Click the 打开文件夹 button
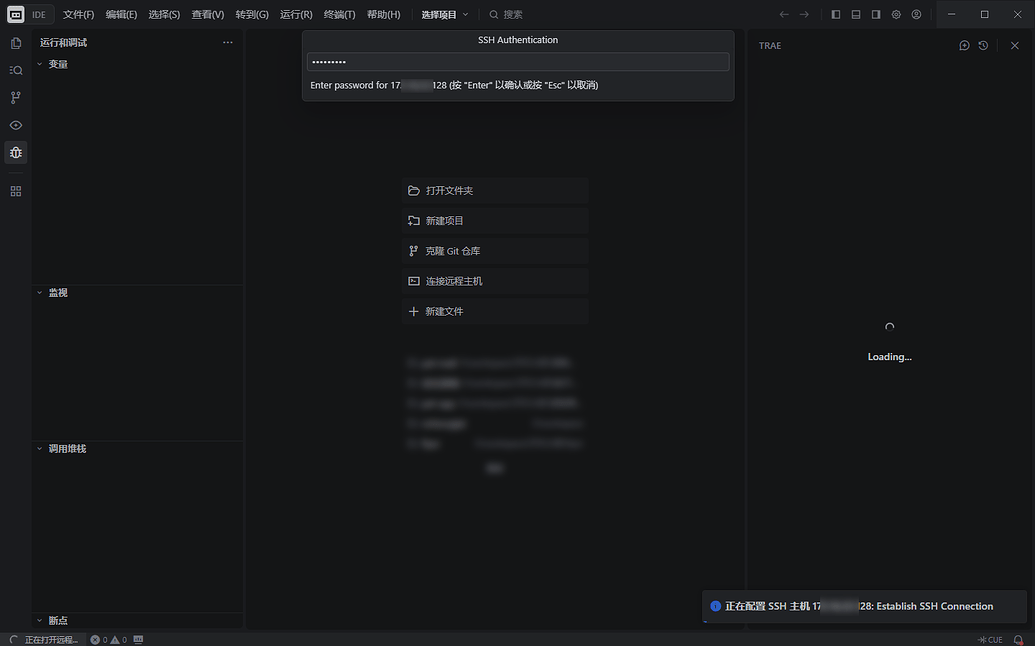This screenshot has width=1035, height=646. click(495, 191)
